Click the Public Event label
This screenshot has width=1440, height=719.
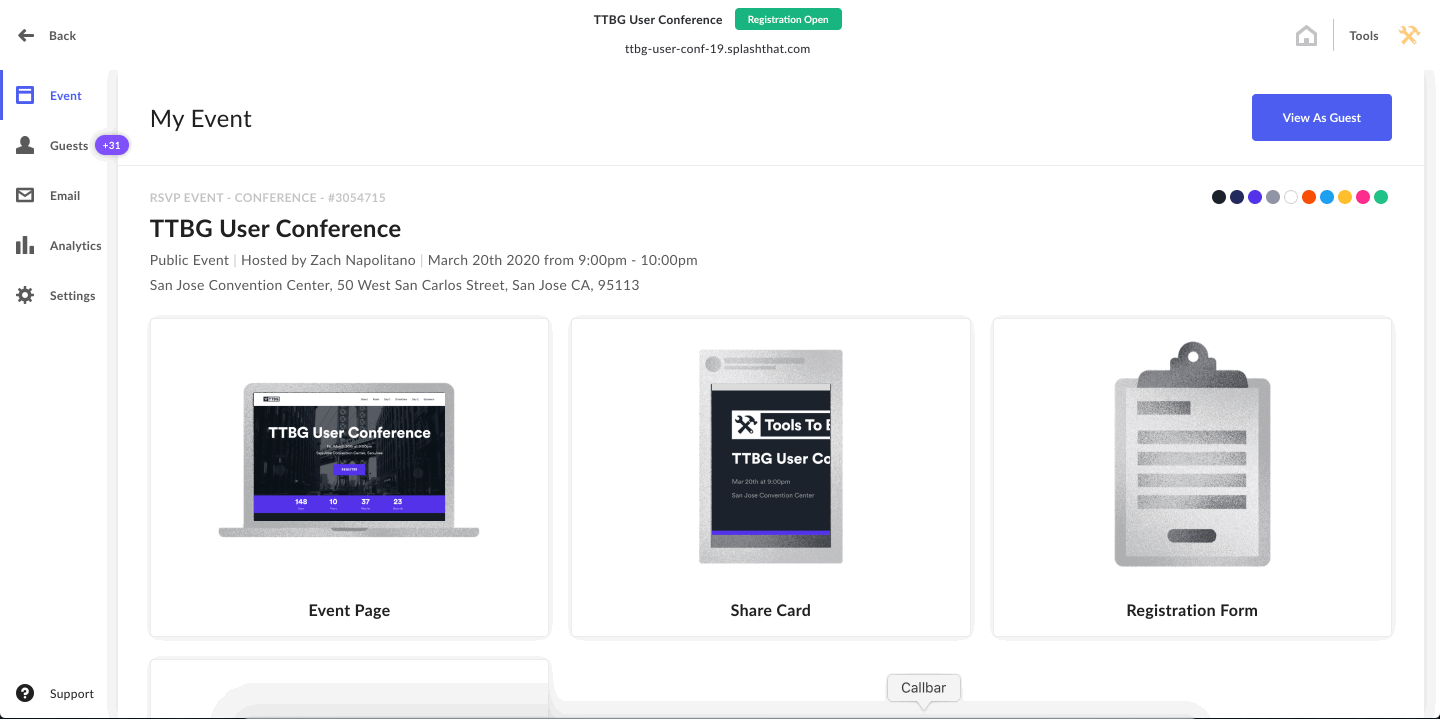click(189, 260)
